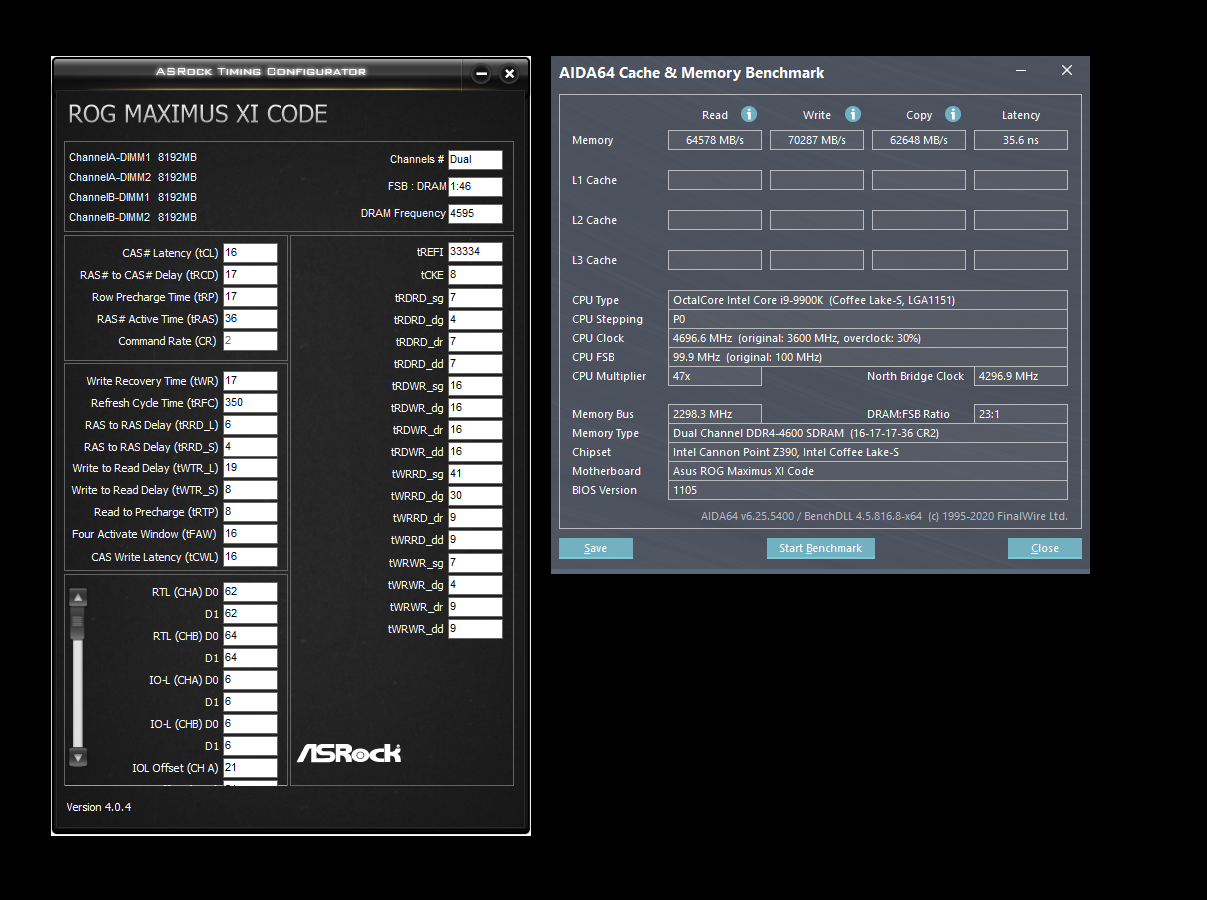Click the RTL (CHB) D0 field
Screen dimensions: 1207x900
tap(250, 636)
